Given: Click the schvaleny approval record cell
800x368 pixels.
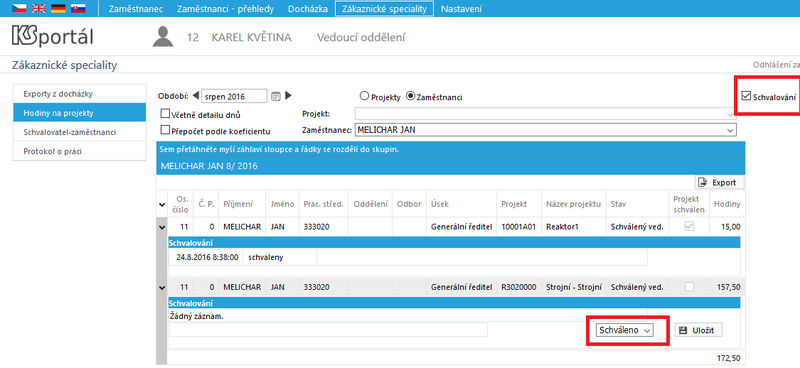Looking at the screenshot, I should 280,258.
